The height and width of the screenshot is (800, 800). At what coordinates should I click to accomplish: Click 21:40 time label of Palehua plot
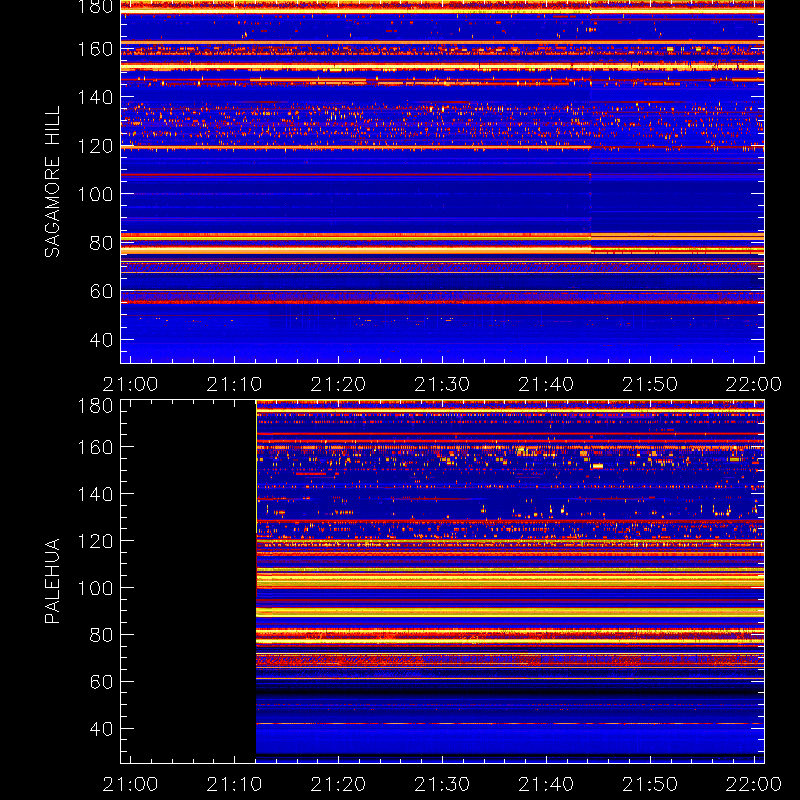pyautogui.click(x=546, y=784)
